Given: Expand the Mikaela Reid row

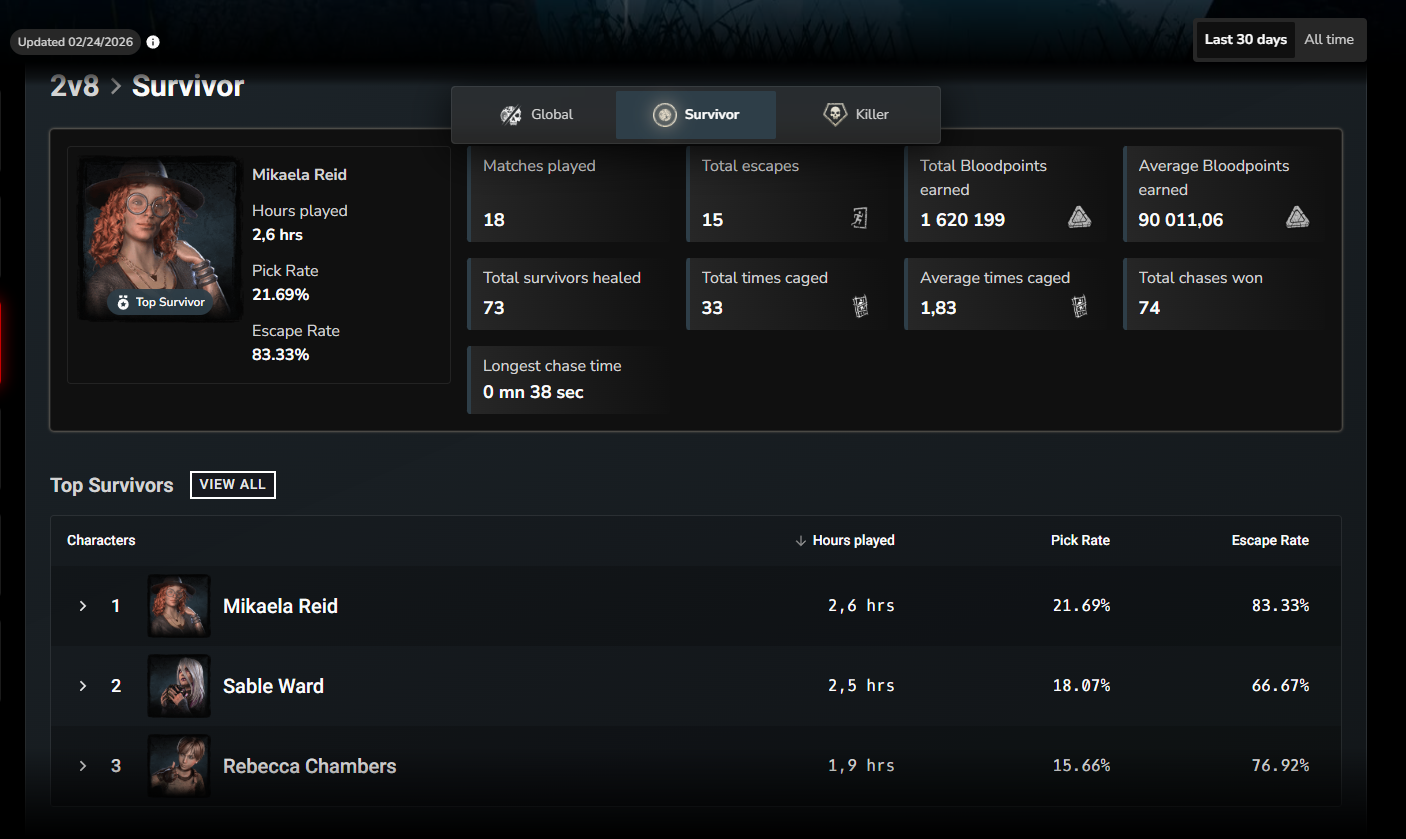Looking at the screenshot, I should [83, 606].
